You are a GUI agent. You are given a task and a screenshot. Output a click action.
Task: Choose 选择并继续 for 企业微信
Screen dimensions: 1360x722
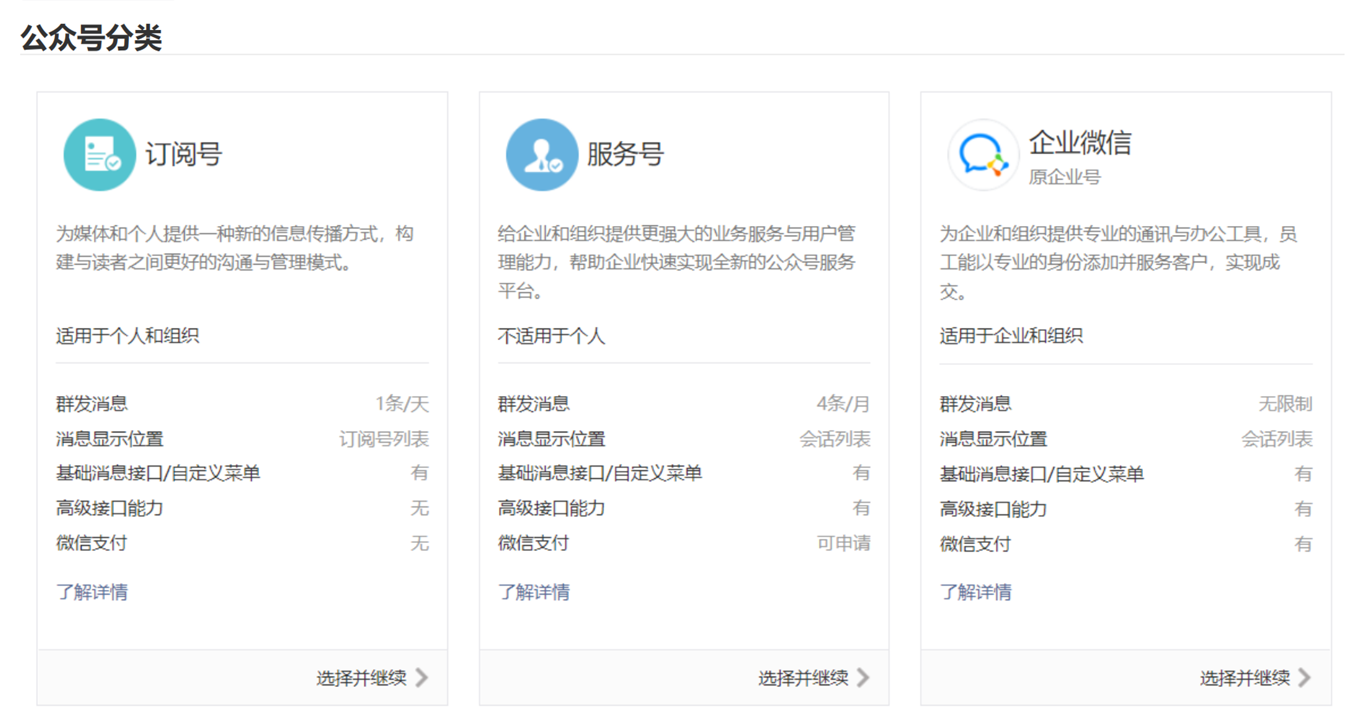pos(1245,678)
